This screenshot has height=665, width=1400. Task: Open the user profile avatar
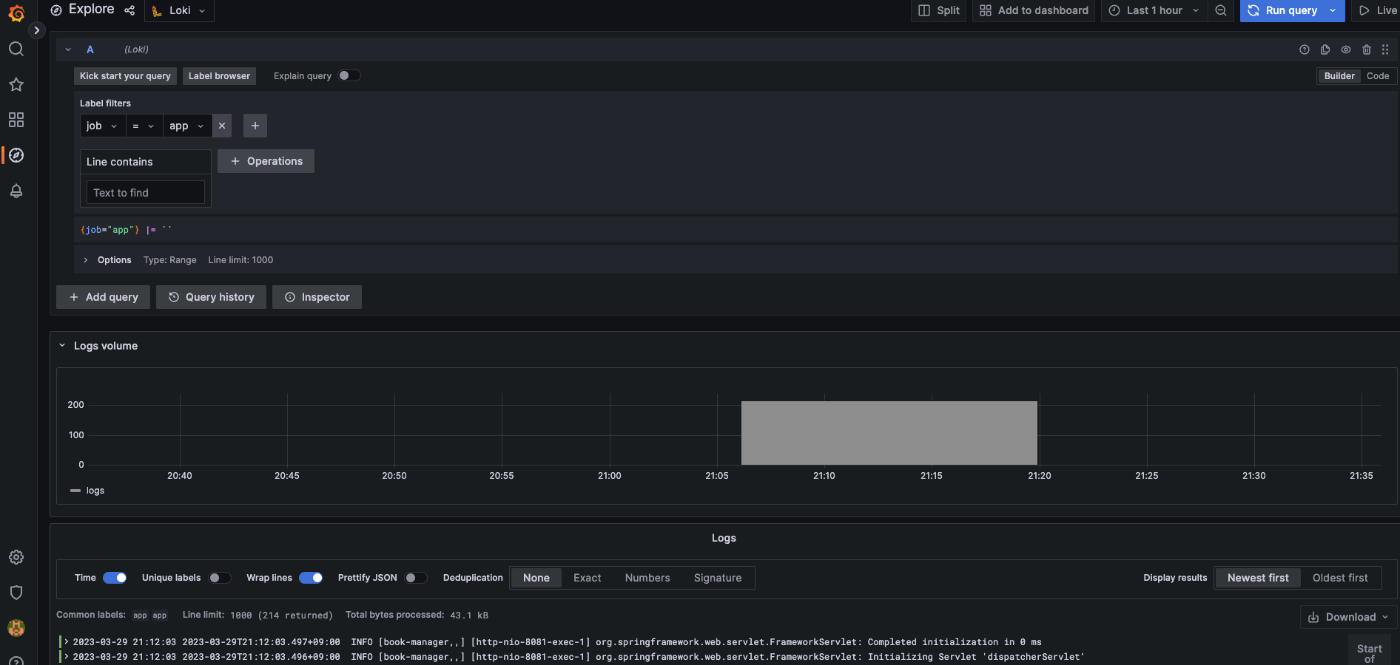click(x=16, y=628)
